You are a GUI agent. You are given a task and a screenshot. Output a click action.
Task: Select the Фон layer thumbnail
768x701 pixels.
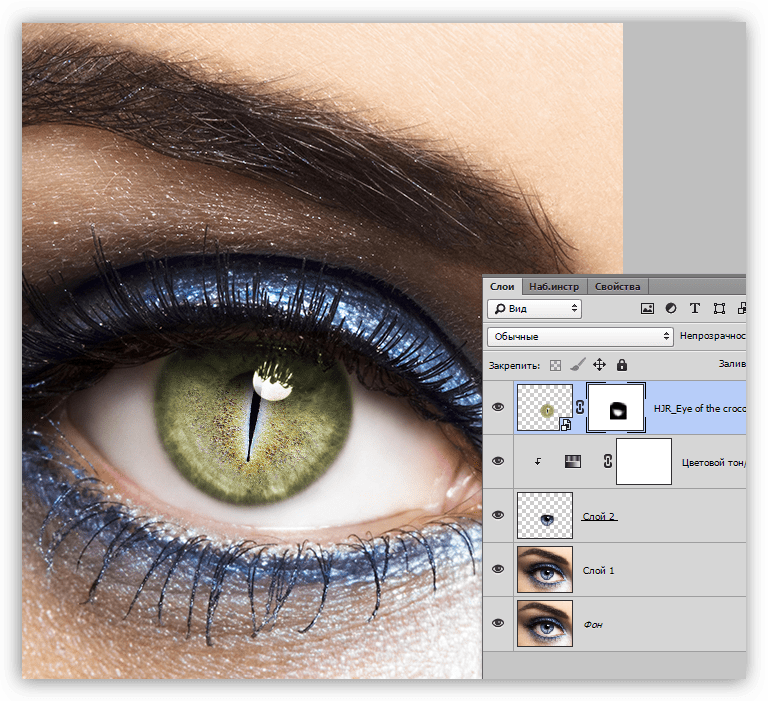(545, 624)
